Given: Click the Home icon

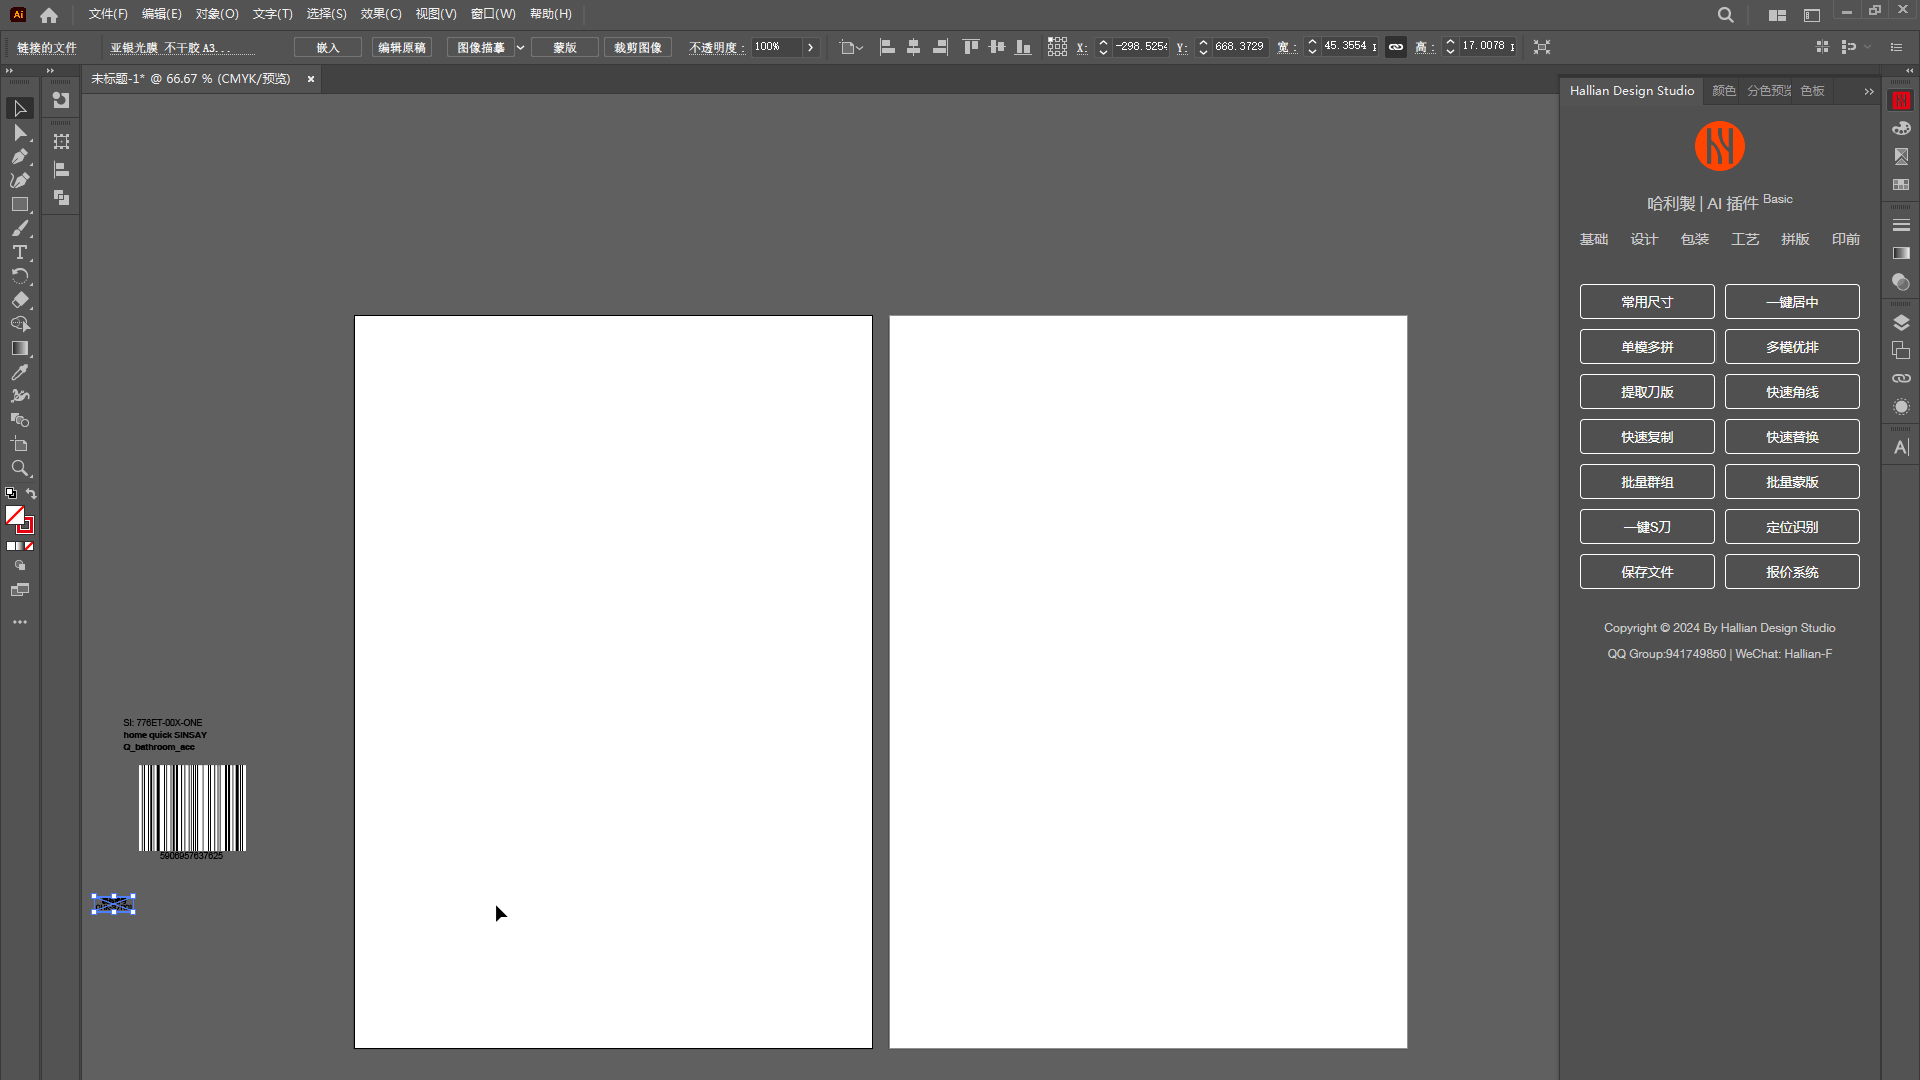Looking at the screenshot, I should (49, 15).
